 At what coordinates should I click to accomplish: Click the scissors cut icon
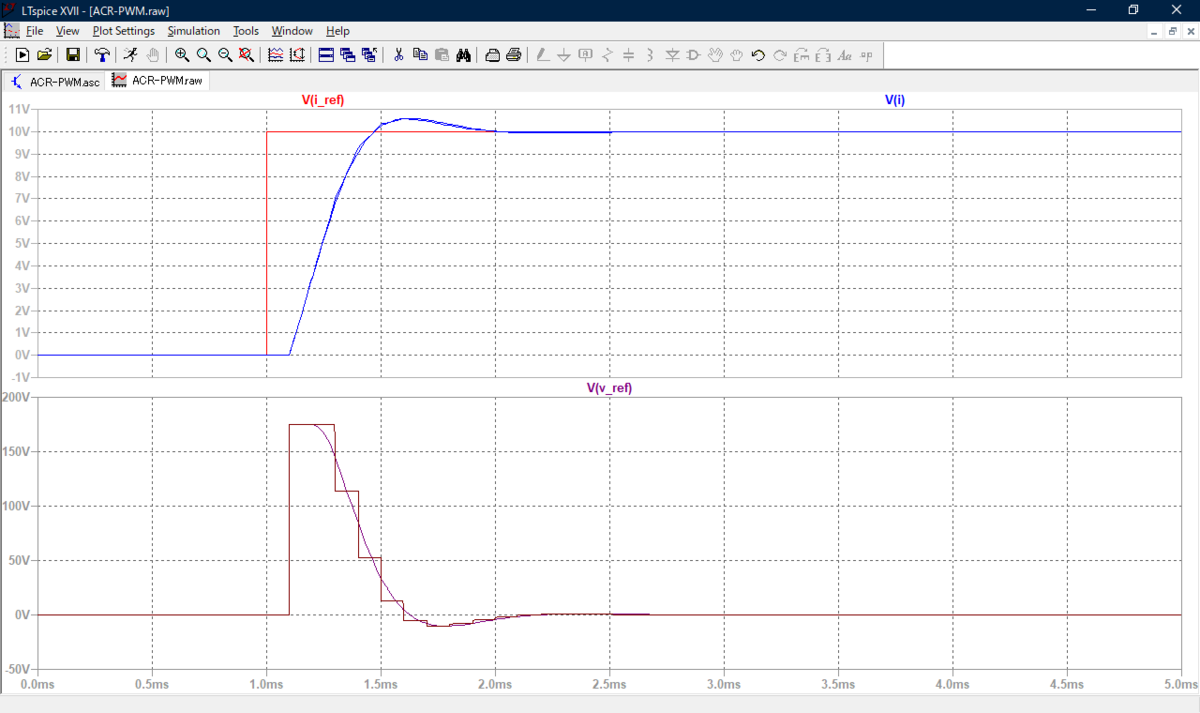398,55
